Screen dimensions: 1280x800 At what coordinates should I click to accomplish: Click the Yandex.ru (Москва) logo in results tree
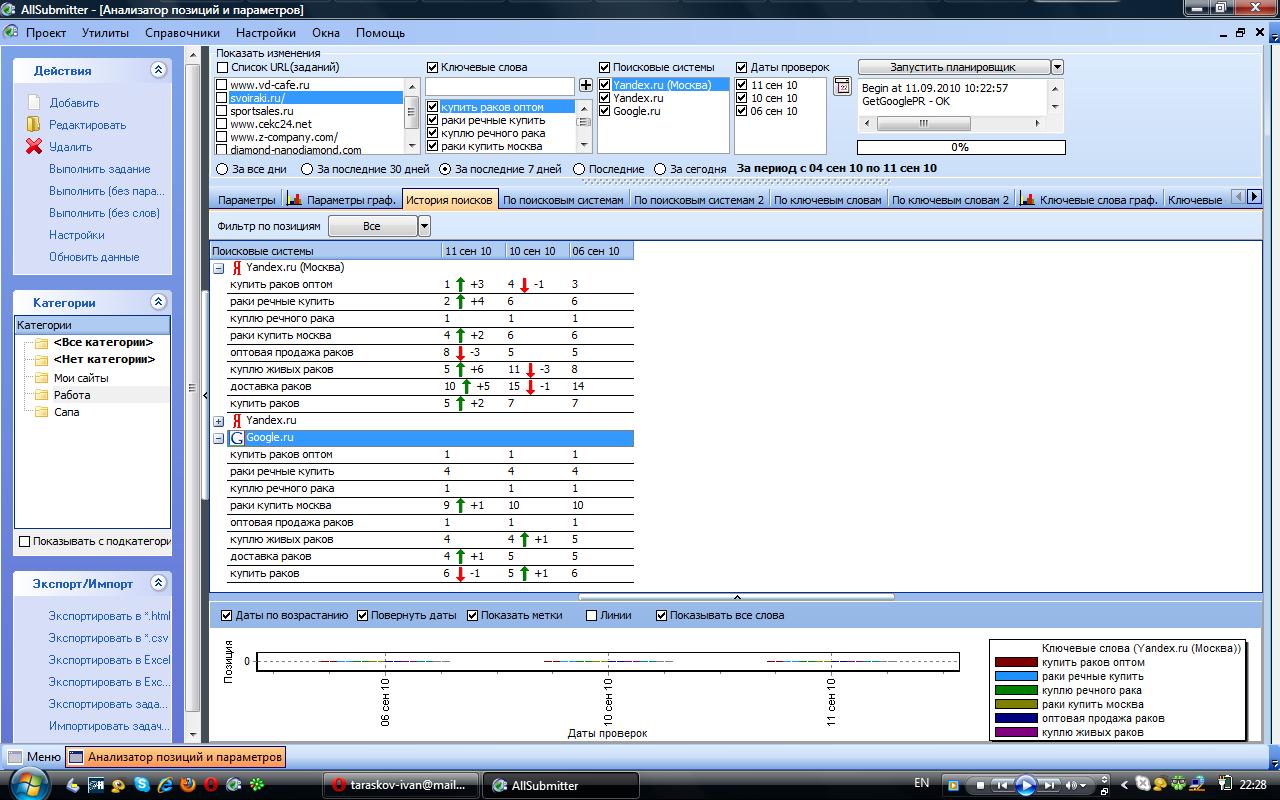(237, 268)
